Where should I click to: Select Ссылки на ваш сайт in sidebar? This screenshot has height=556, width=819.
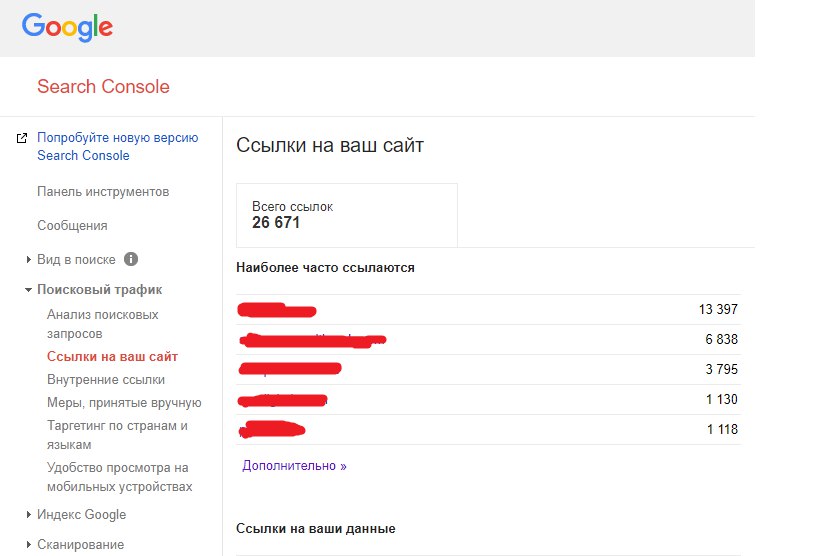point(112,356)
